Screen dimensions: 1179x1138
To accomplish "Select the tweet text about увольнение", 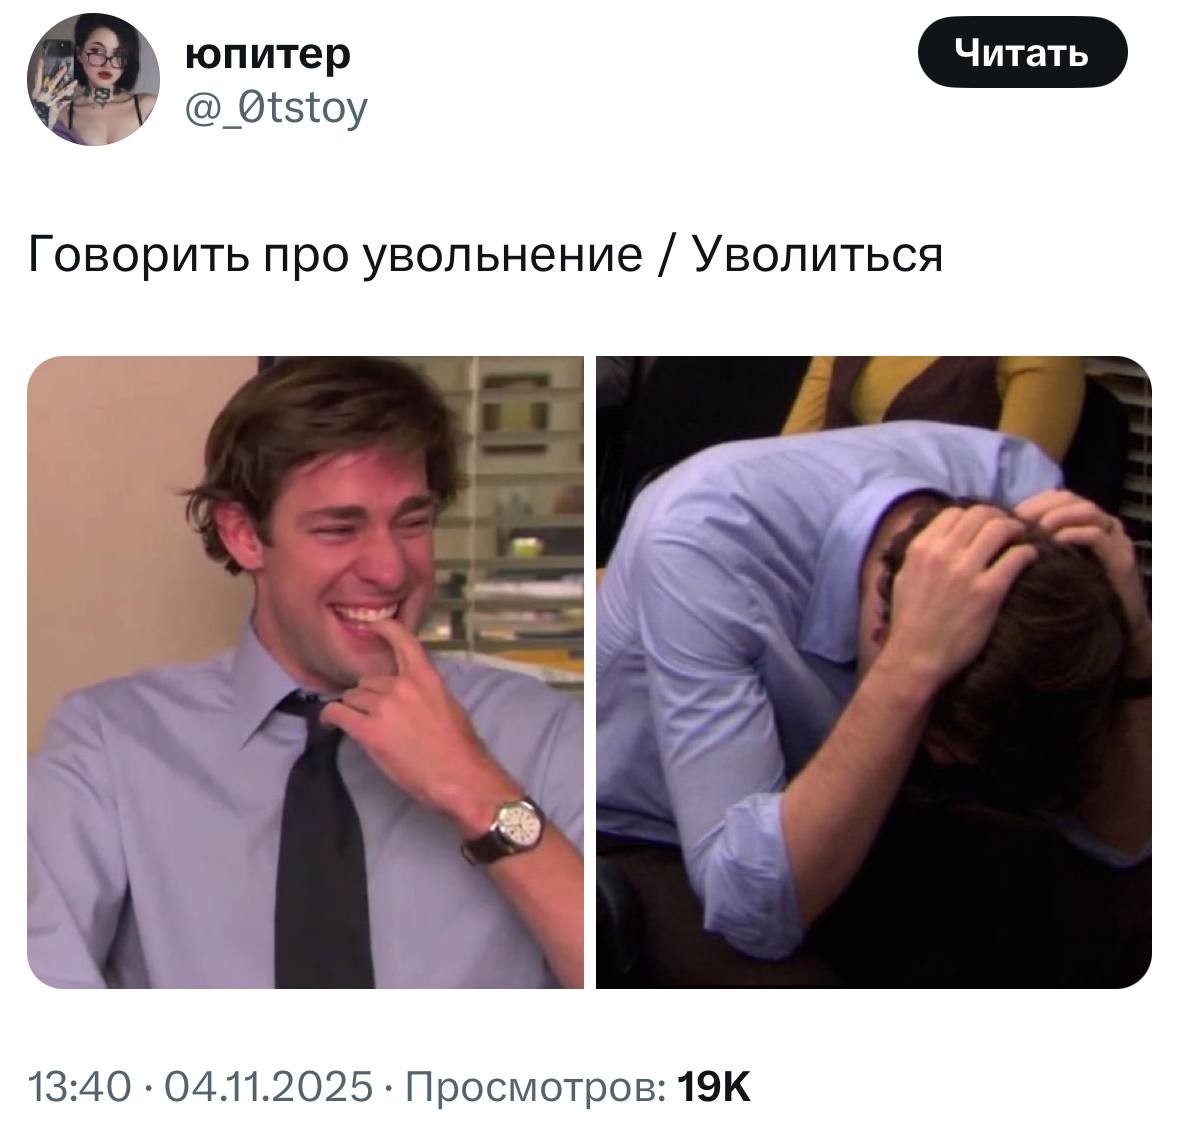I will coord(485,254).
